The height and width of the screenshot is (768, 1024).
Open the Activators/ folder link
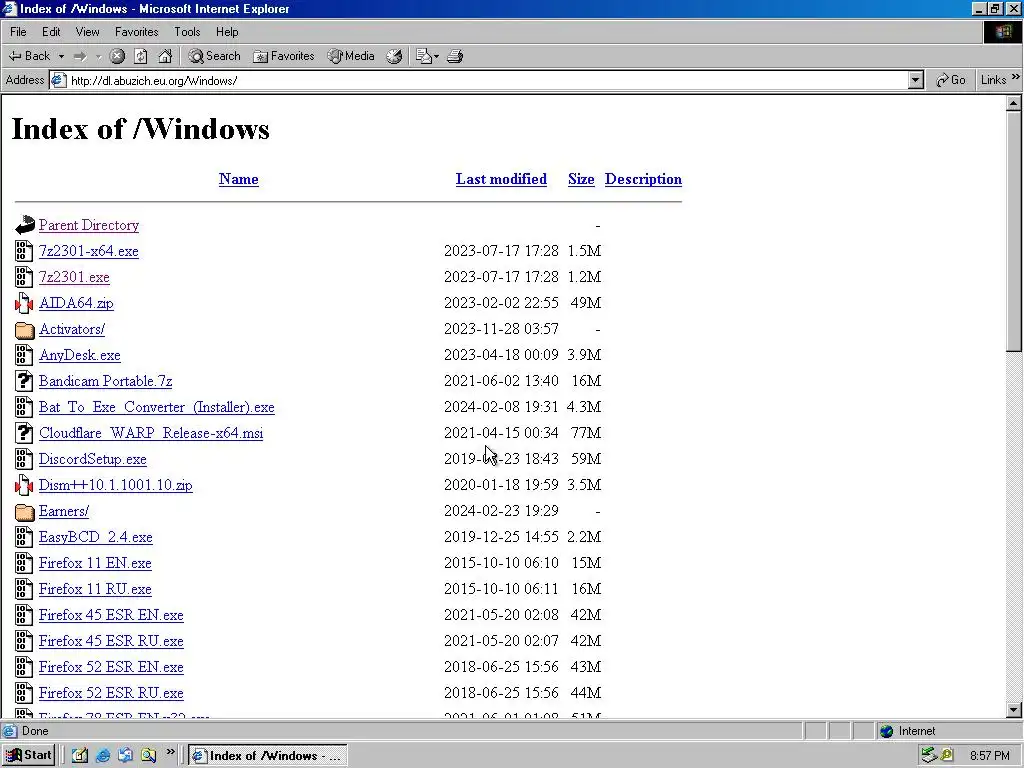pyautogui.click(x=72, y=329)
